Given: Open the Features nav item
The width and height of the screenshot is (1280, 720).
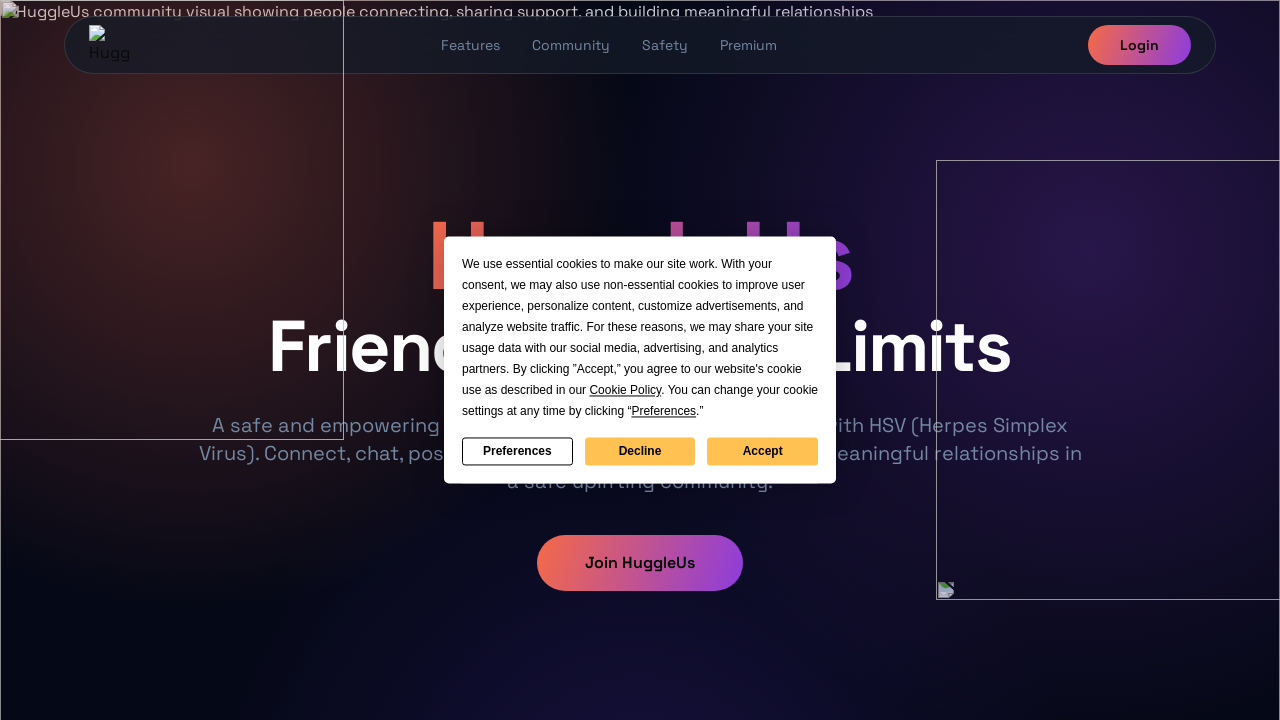Looking at the screenshot, I should pyautogui.click(x=470, y=45).
